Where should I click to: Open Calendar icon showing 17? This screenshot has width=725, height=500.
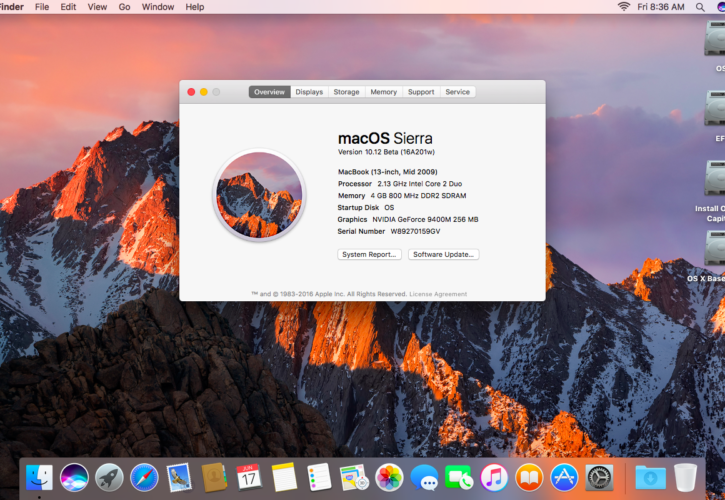click(x=249, y=477)
